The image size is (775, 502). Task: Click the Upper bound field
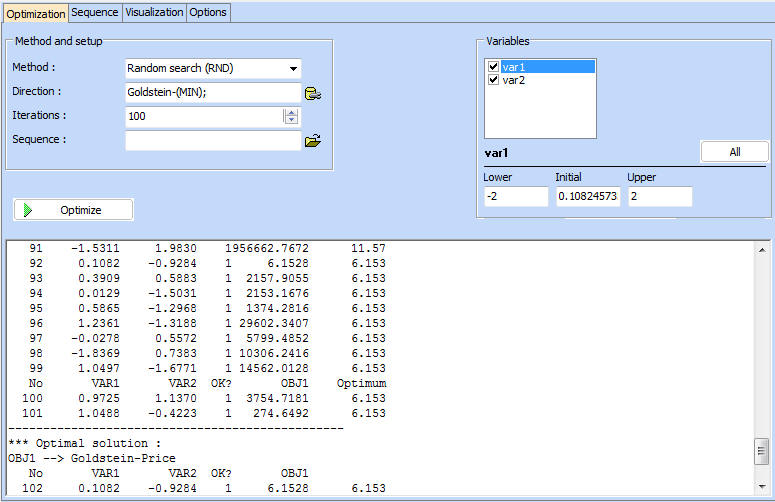[x=659, y=196]
